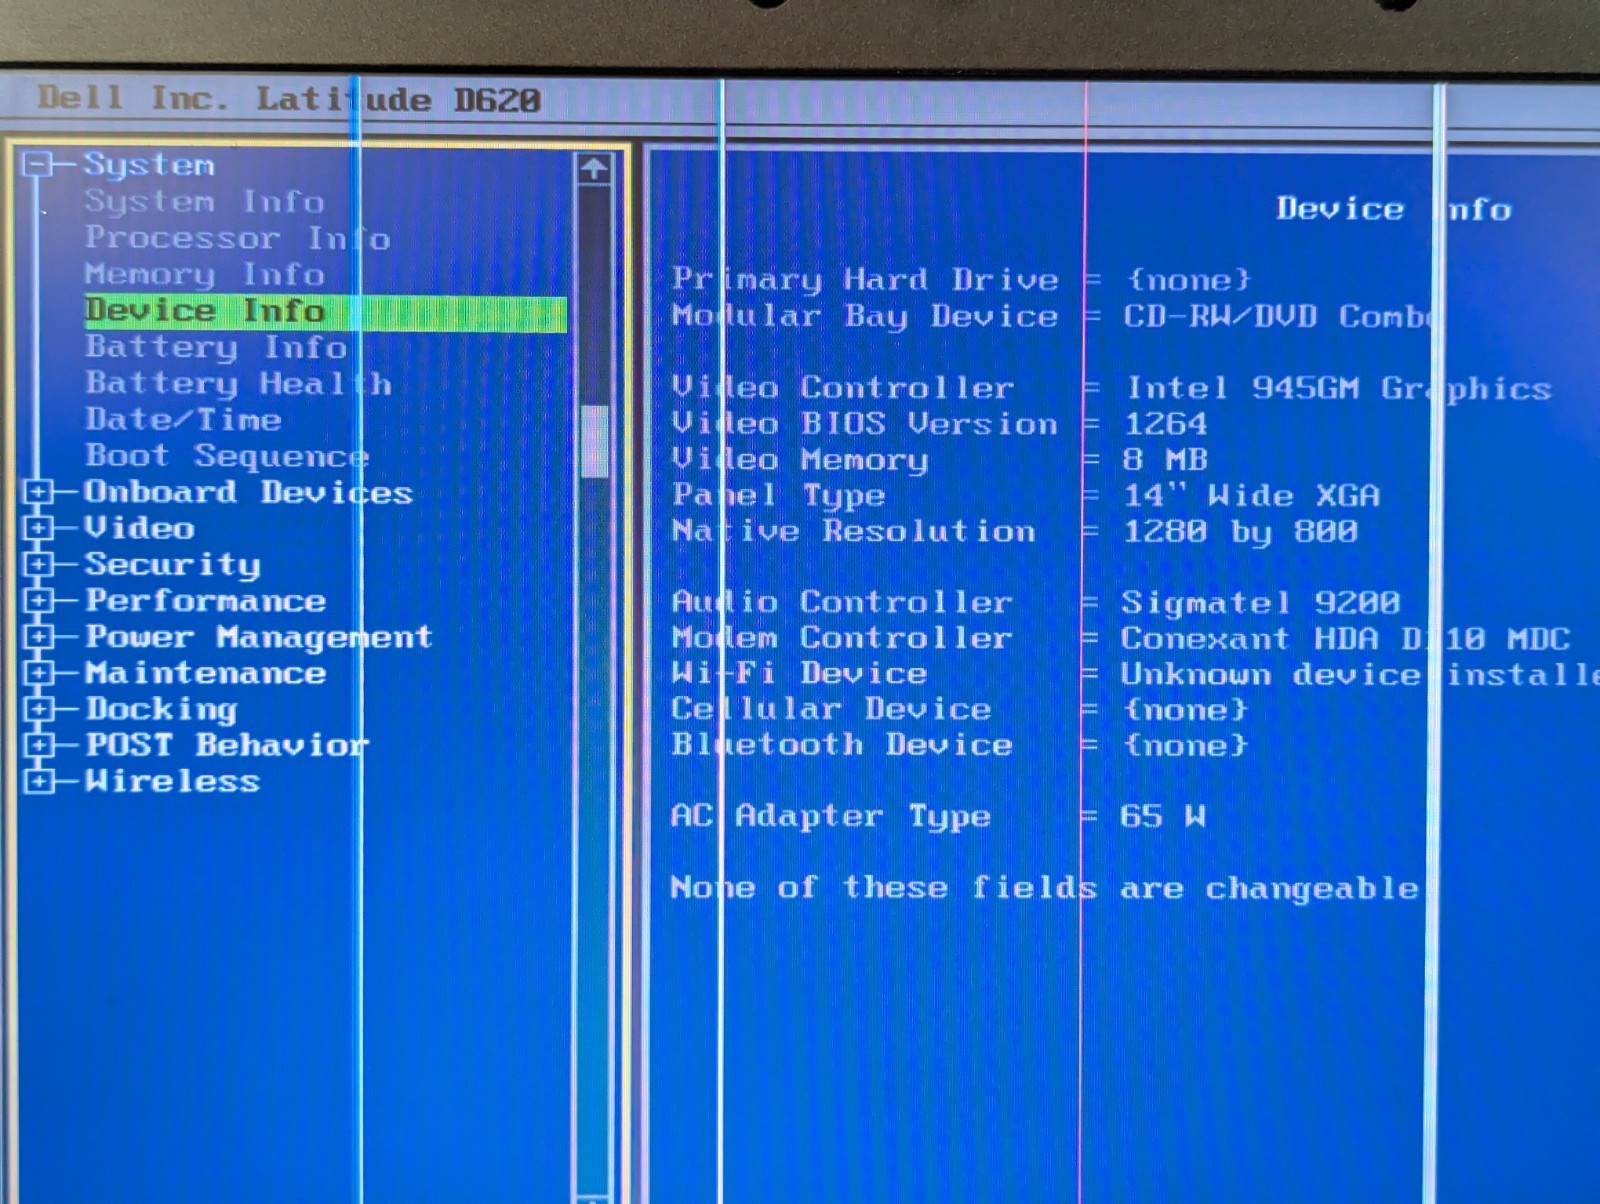
Task: Click the scroll up arrow in menu tree
Action: coord(594,168)
